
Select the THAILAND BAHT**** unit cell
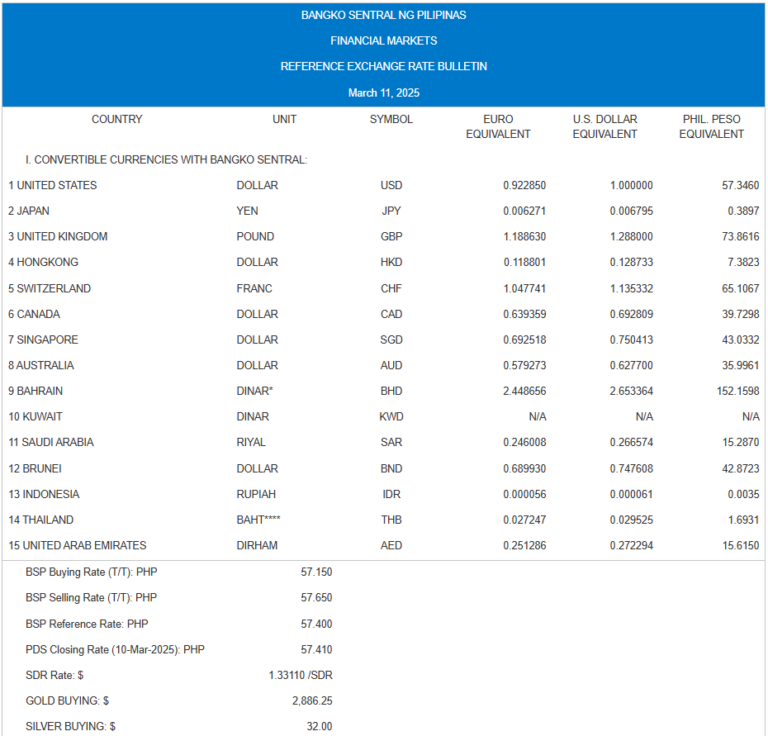tap(259, 520)
